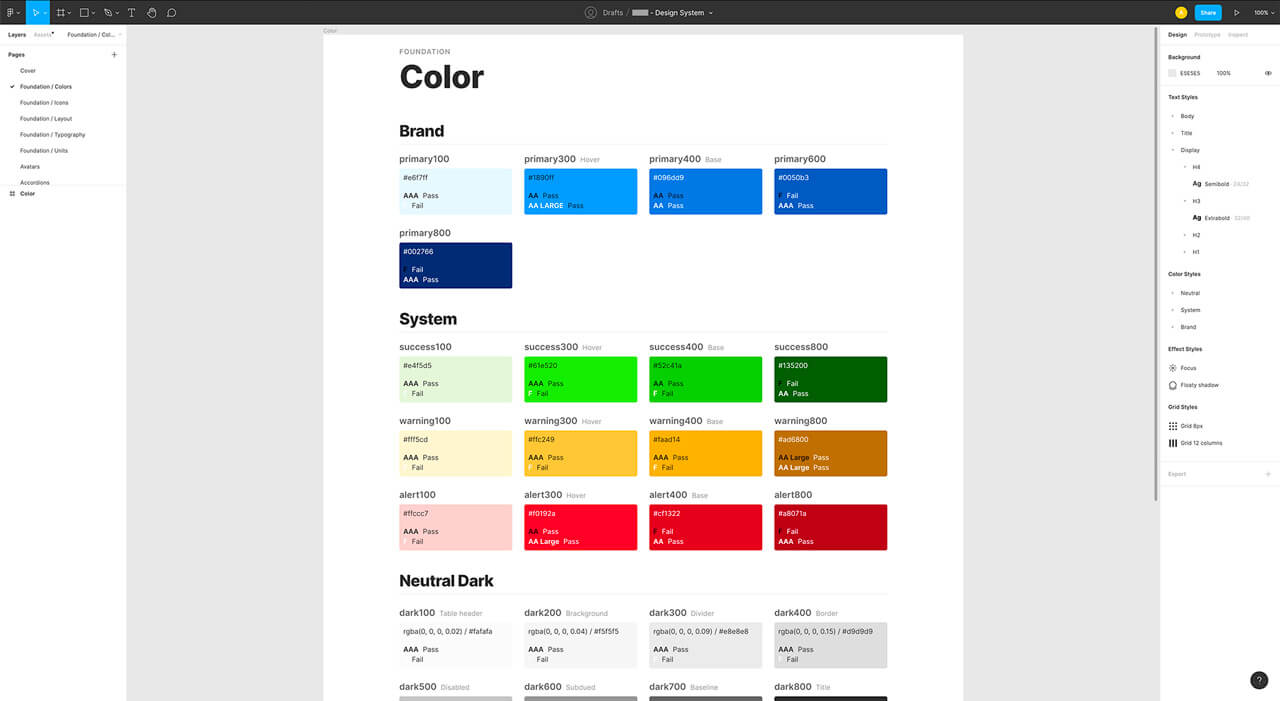Select the Pen tool
This screenshot has height=701, width=1280.
(x=107, y=12)
